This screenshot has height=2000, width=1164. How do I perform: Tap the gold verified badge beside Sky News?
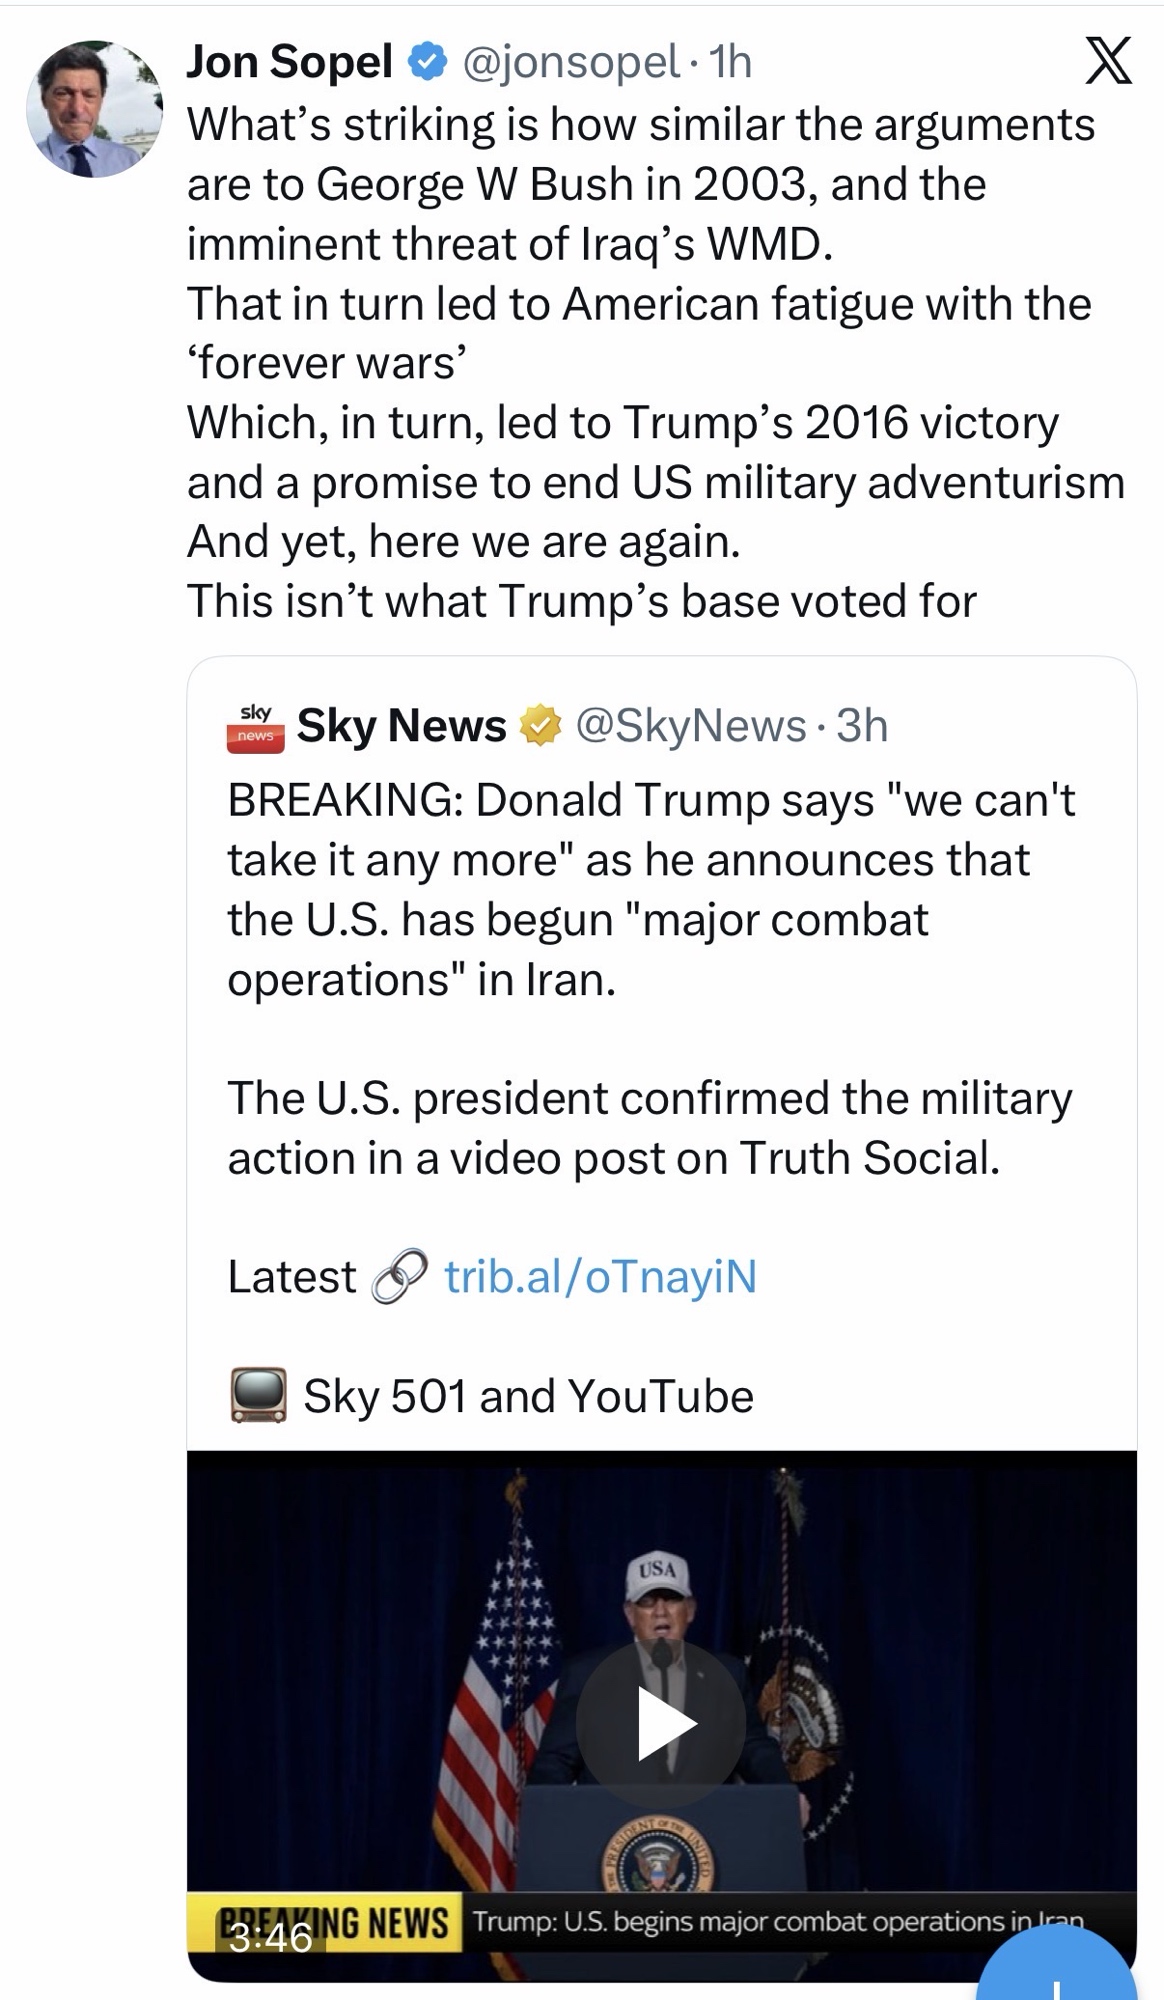coord(539,726)
